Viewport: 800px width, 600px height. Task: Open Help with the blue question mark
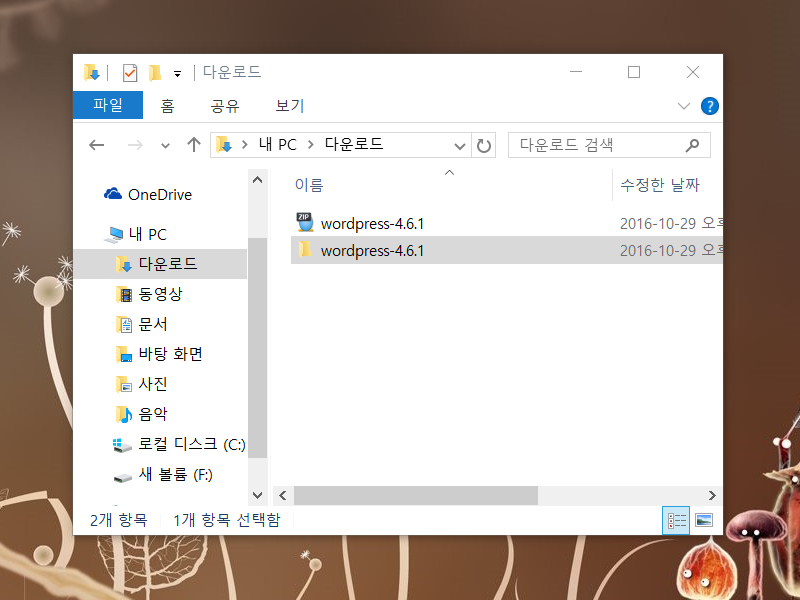tap(710, 106)
